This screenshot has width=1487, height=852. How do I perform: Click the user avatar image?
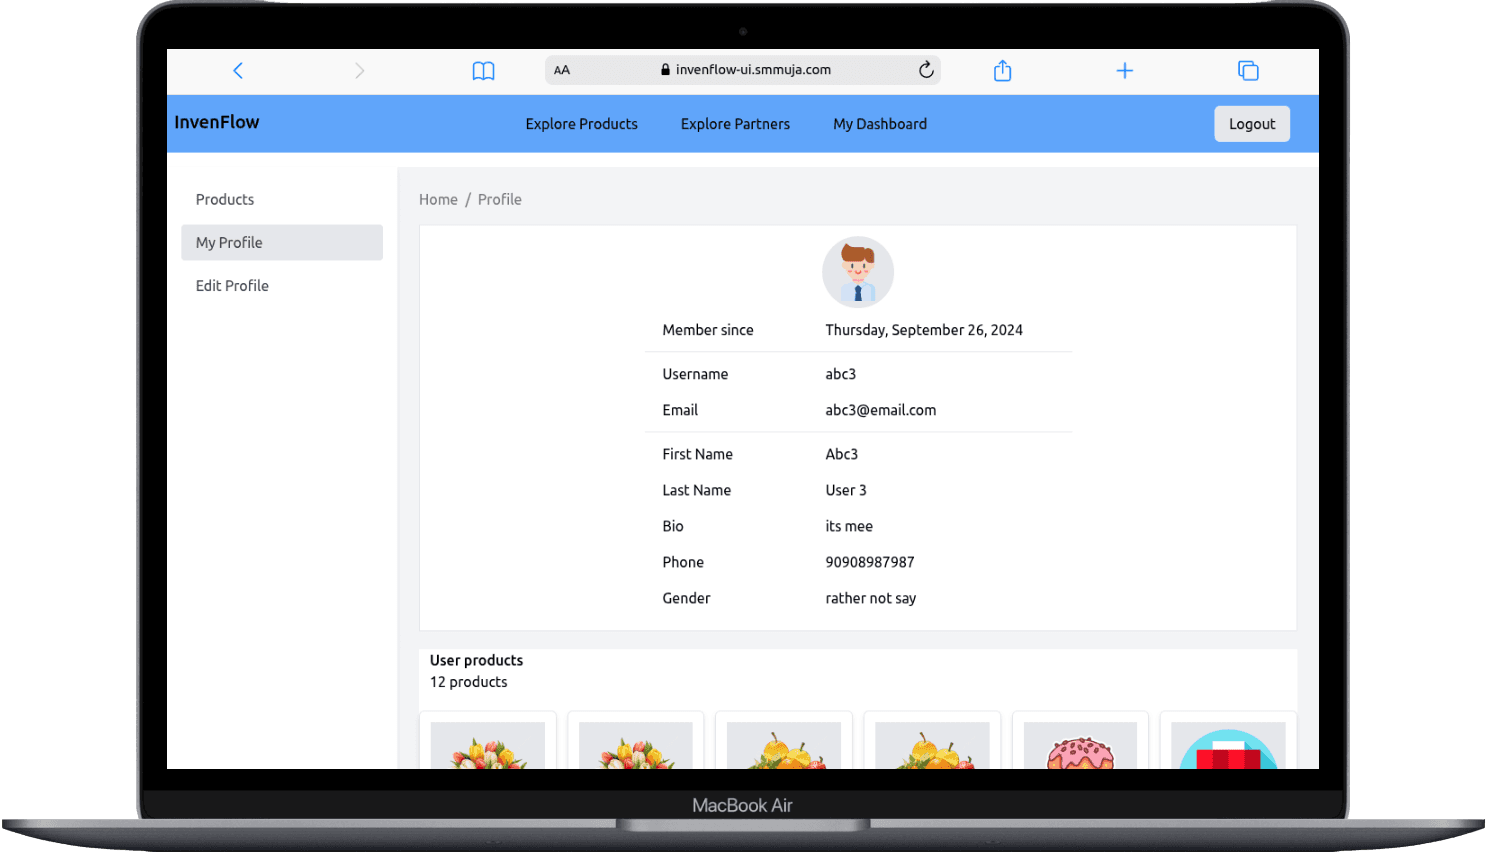click(857, 271)
